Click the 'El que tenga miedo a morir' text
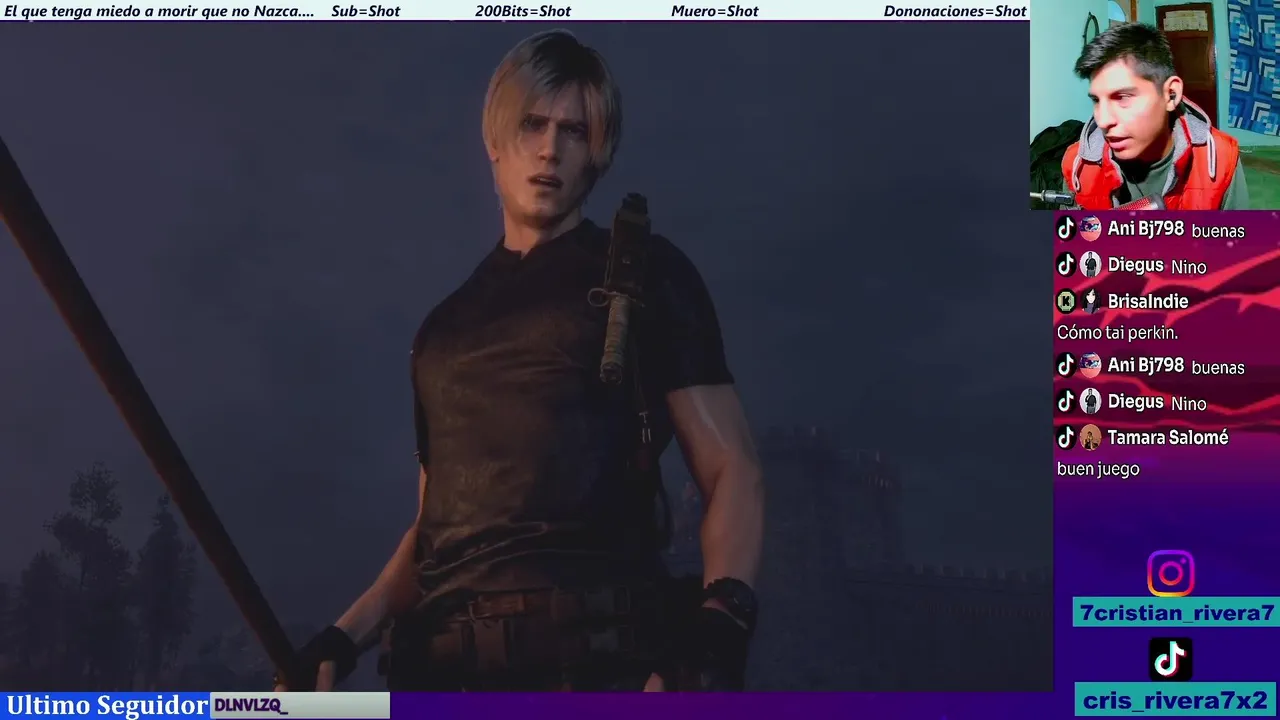The width and height of the screenshot is (1280, 720). pos(159,11)
